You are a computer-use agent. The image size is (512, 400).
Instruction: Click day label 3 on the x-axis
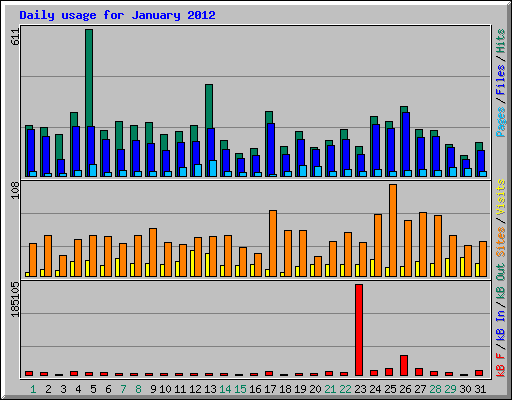point(63,389)
